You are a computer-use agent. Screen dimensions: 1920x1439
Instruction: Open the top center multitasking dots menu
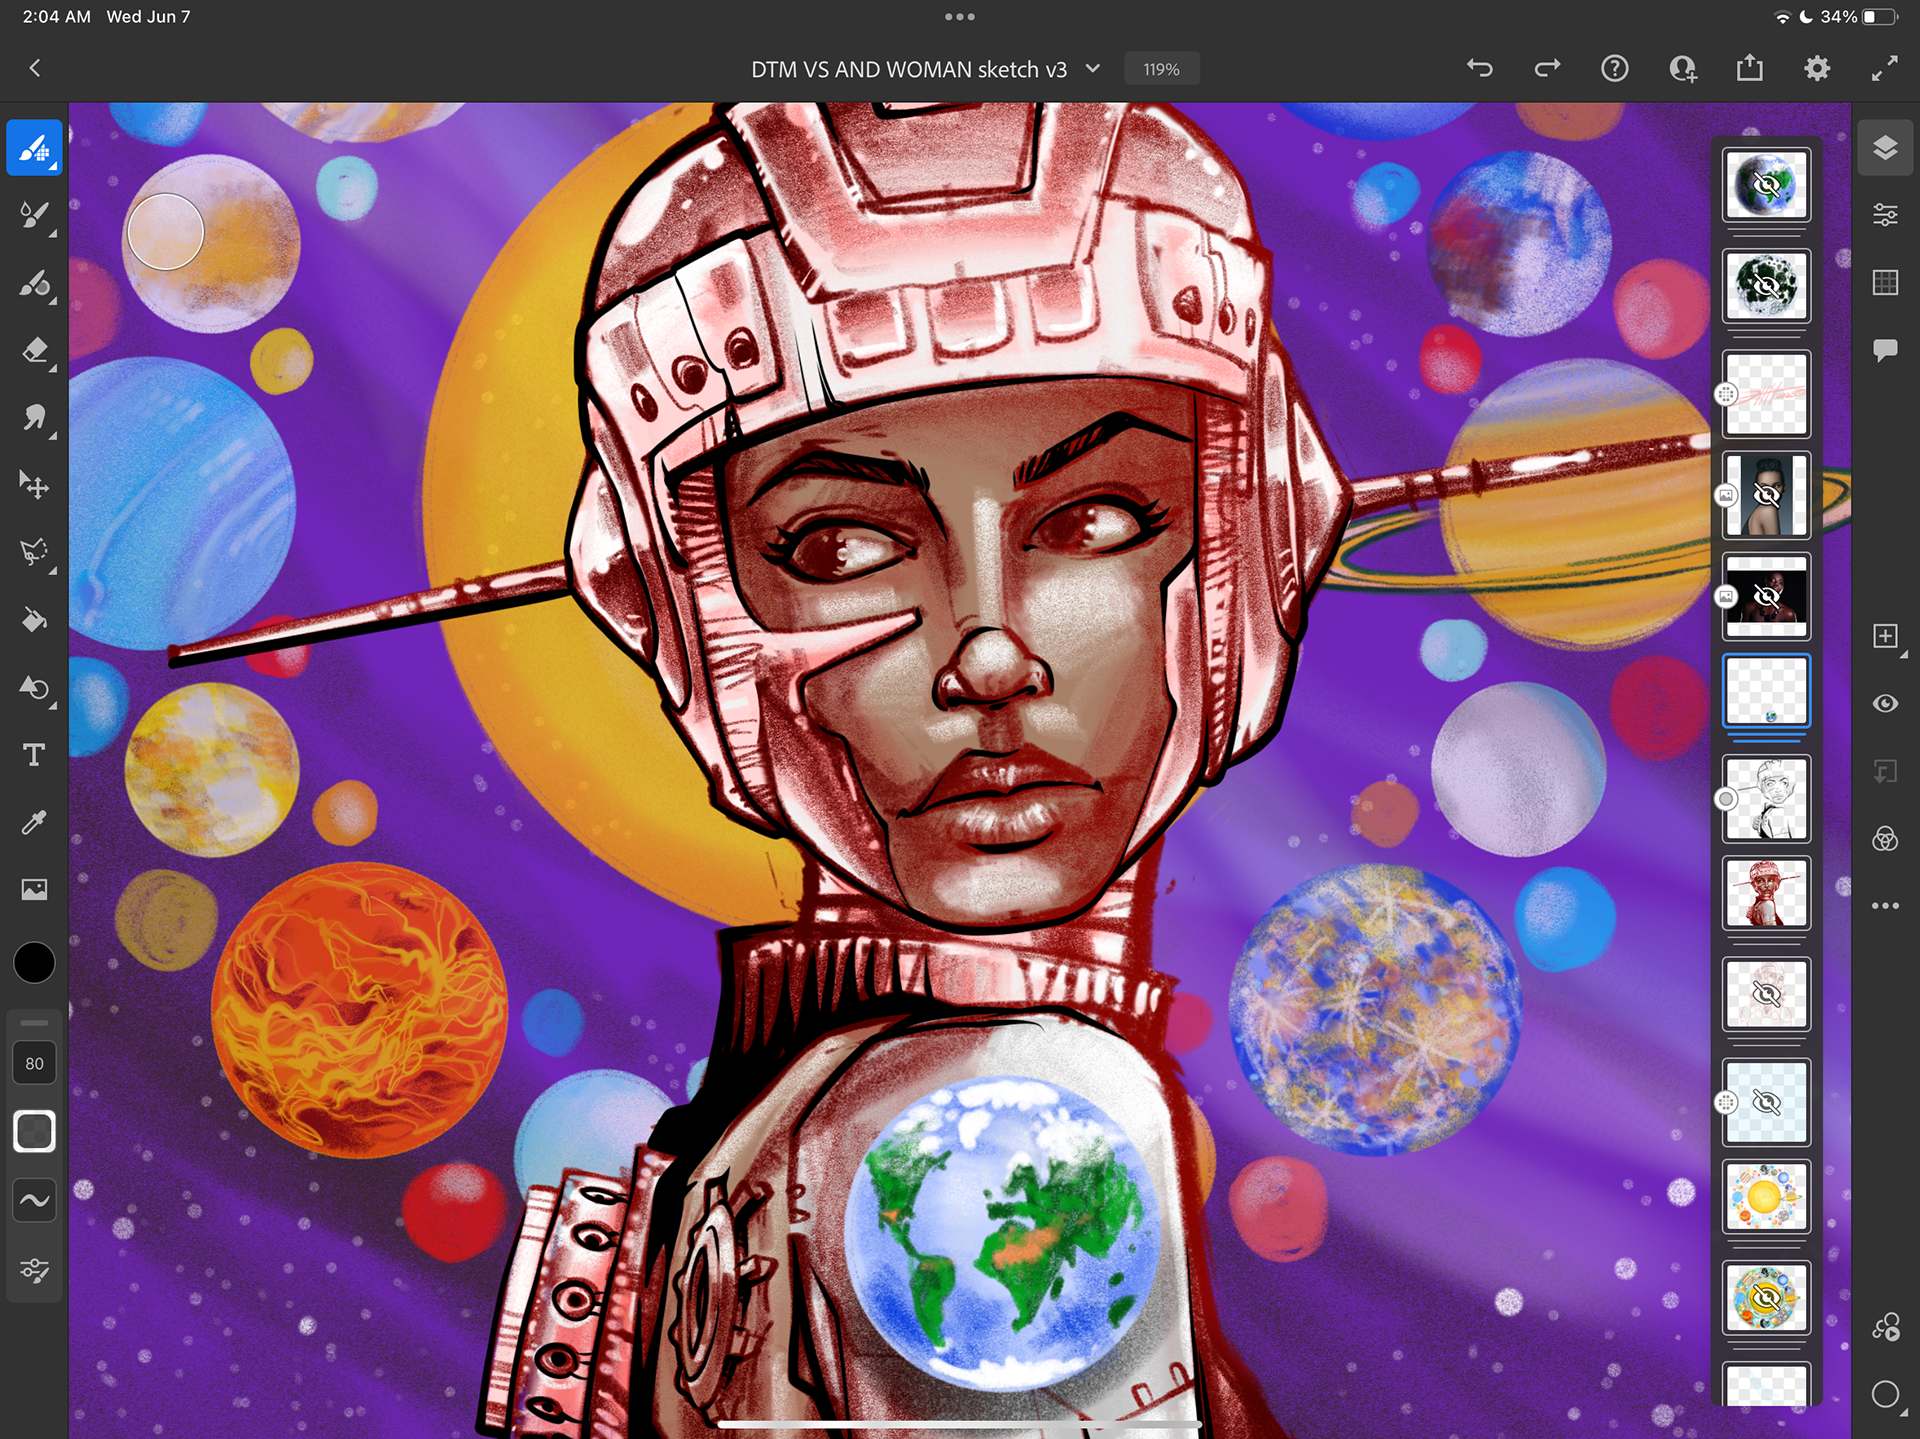[959, 17]
